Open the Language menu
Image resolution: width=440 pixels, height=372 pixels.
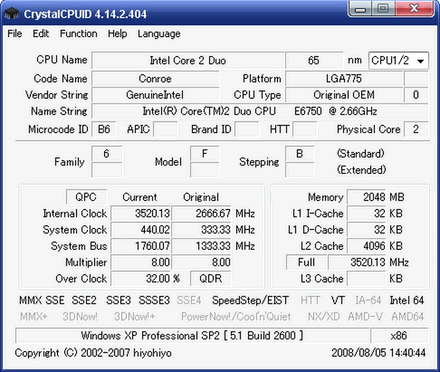point(159,34)
